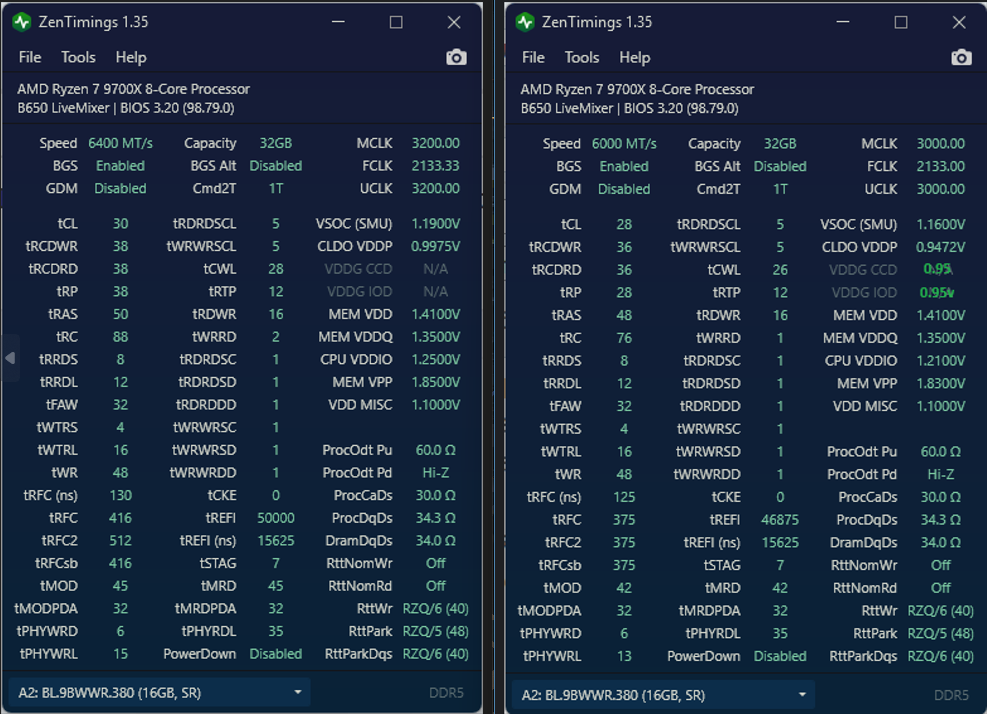Click the tREFI 46875 value
987x714 pixels.
pyautogui.click(x=780, y=519)
